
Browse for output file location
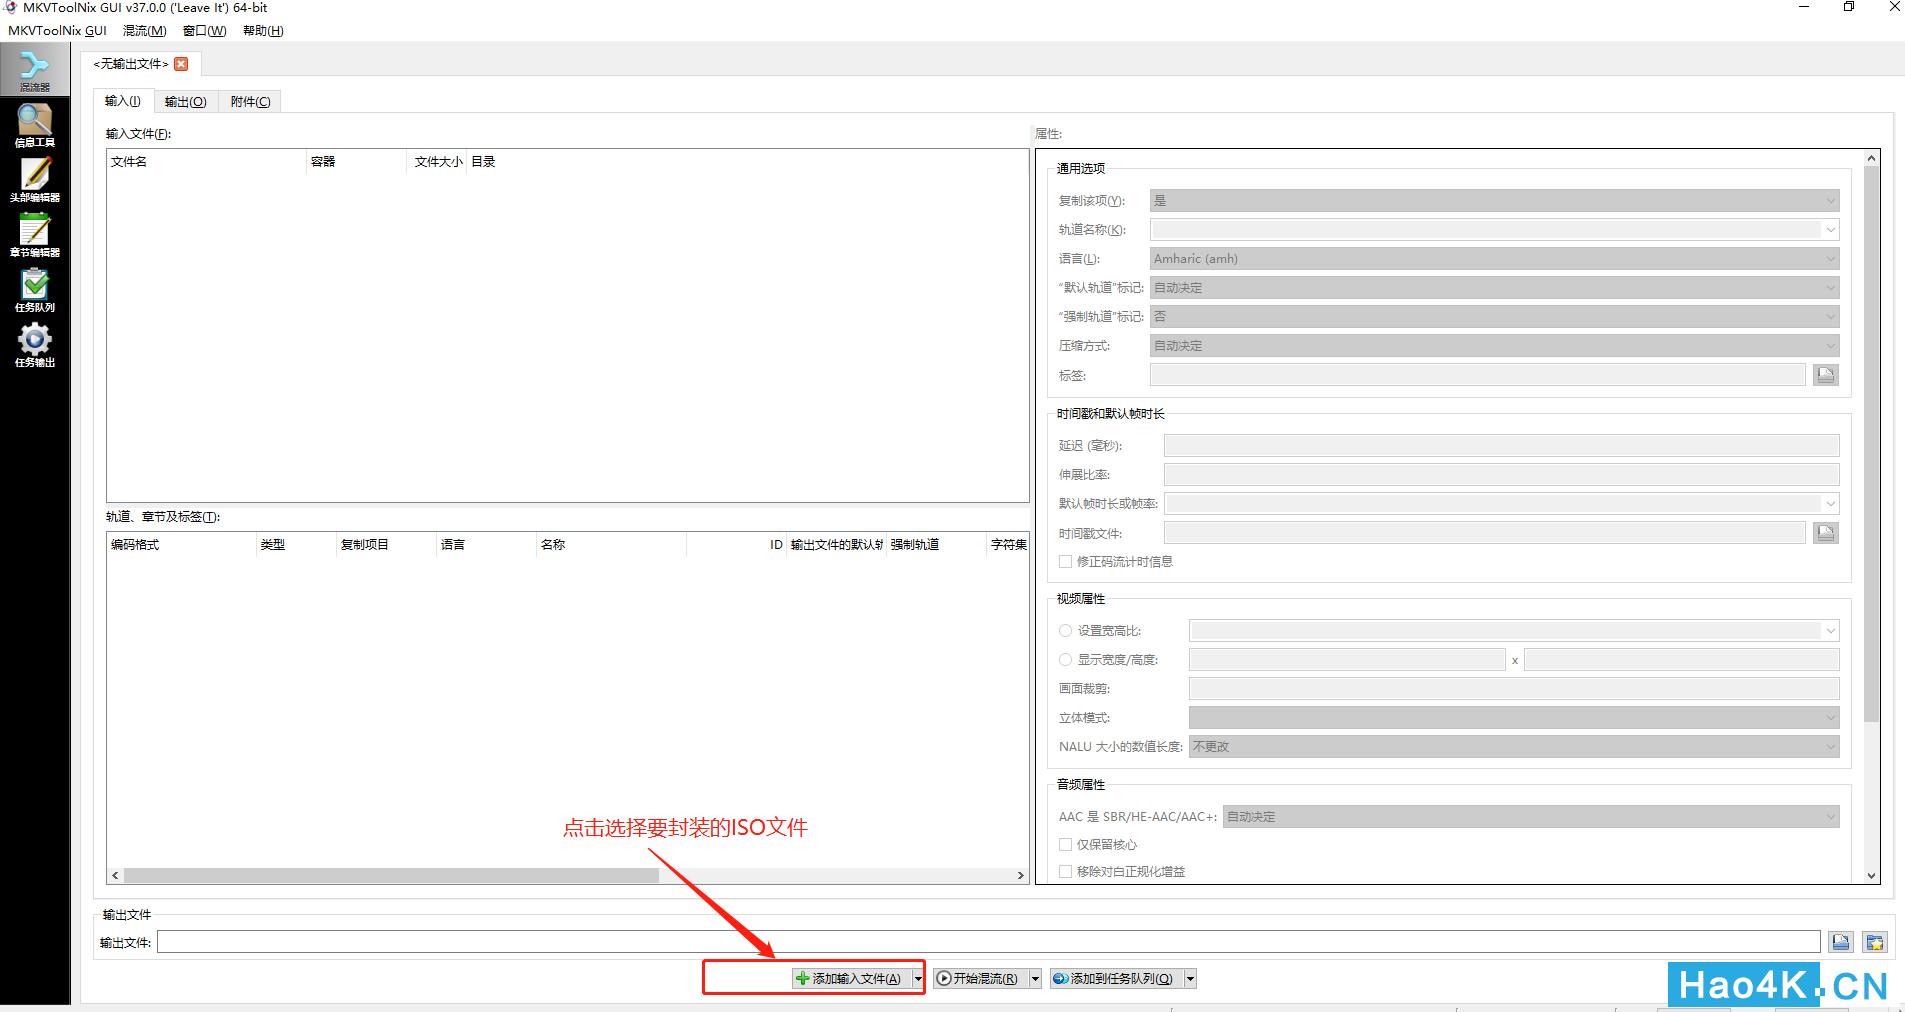pyautogui.click(x=1841, y=942)
